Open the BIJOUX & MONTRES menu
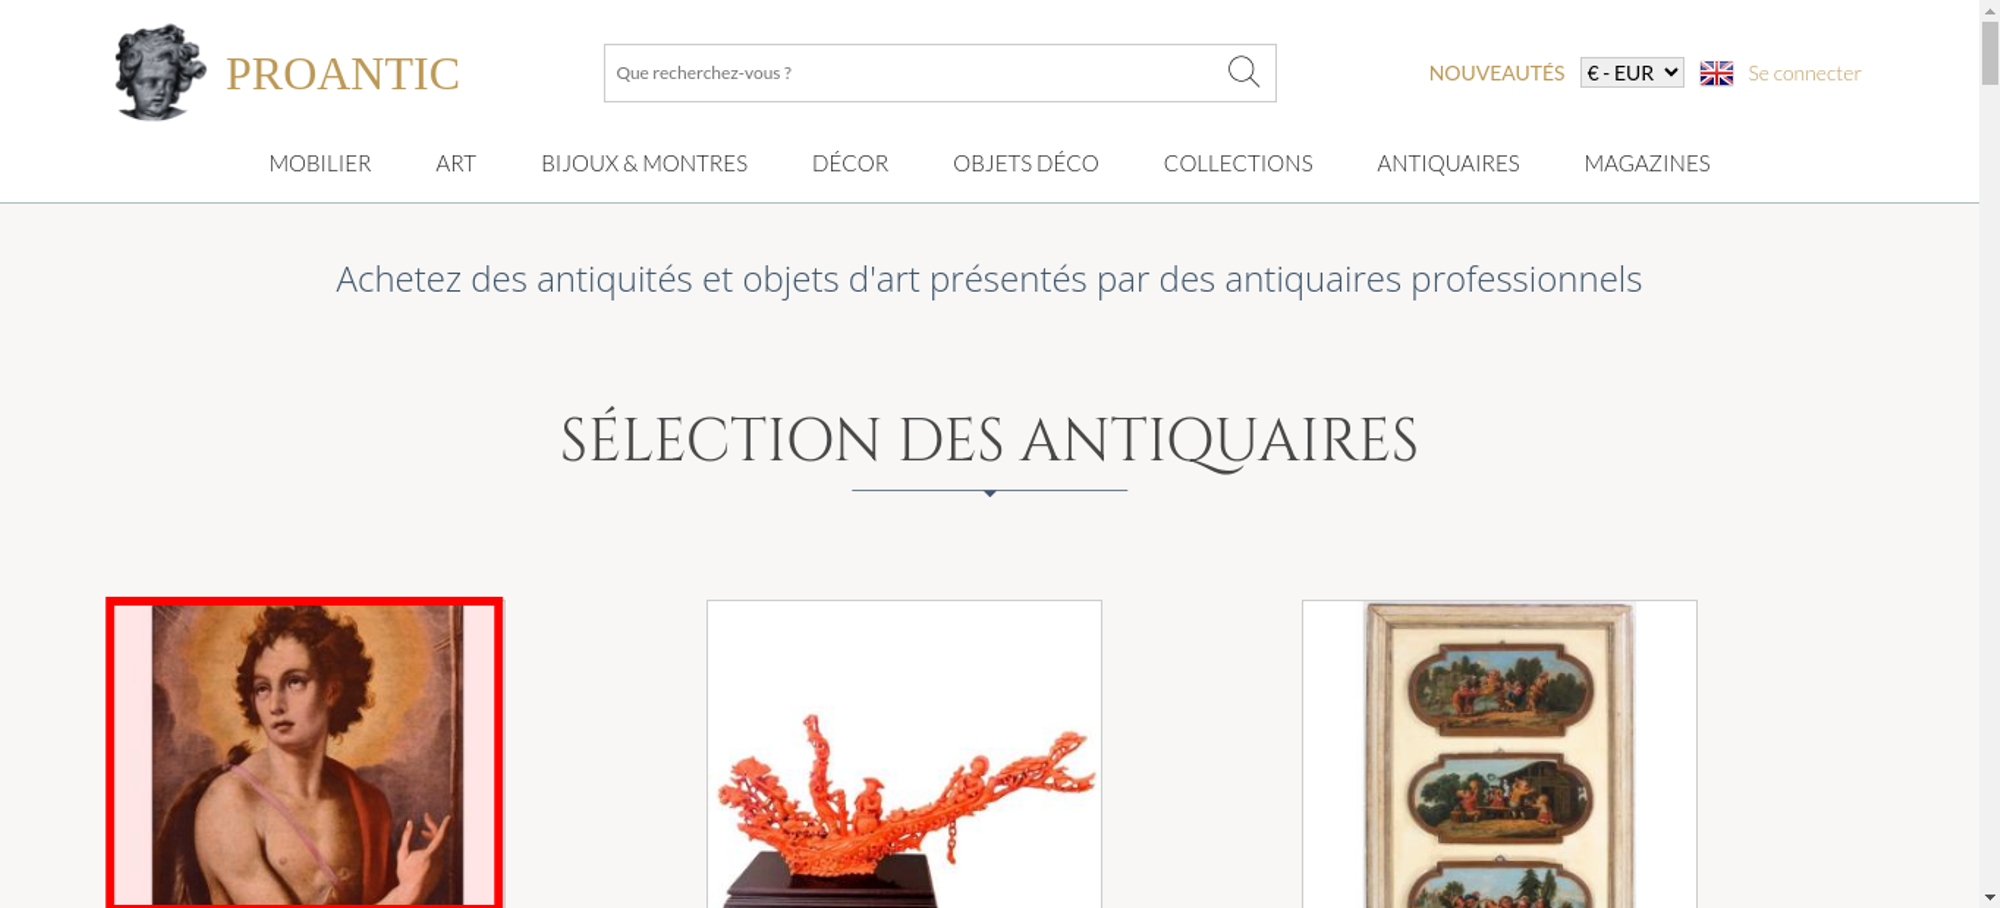Screen dimensions: 2000x908 pyautogui.click(x=644, y=163)
